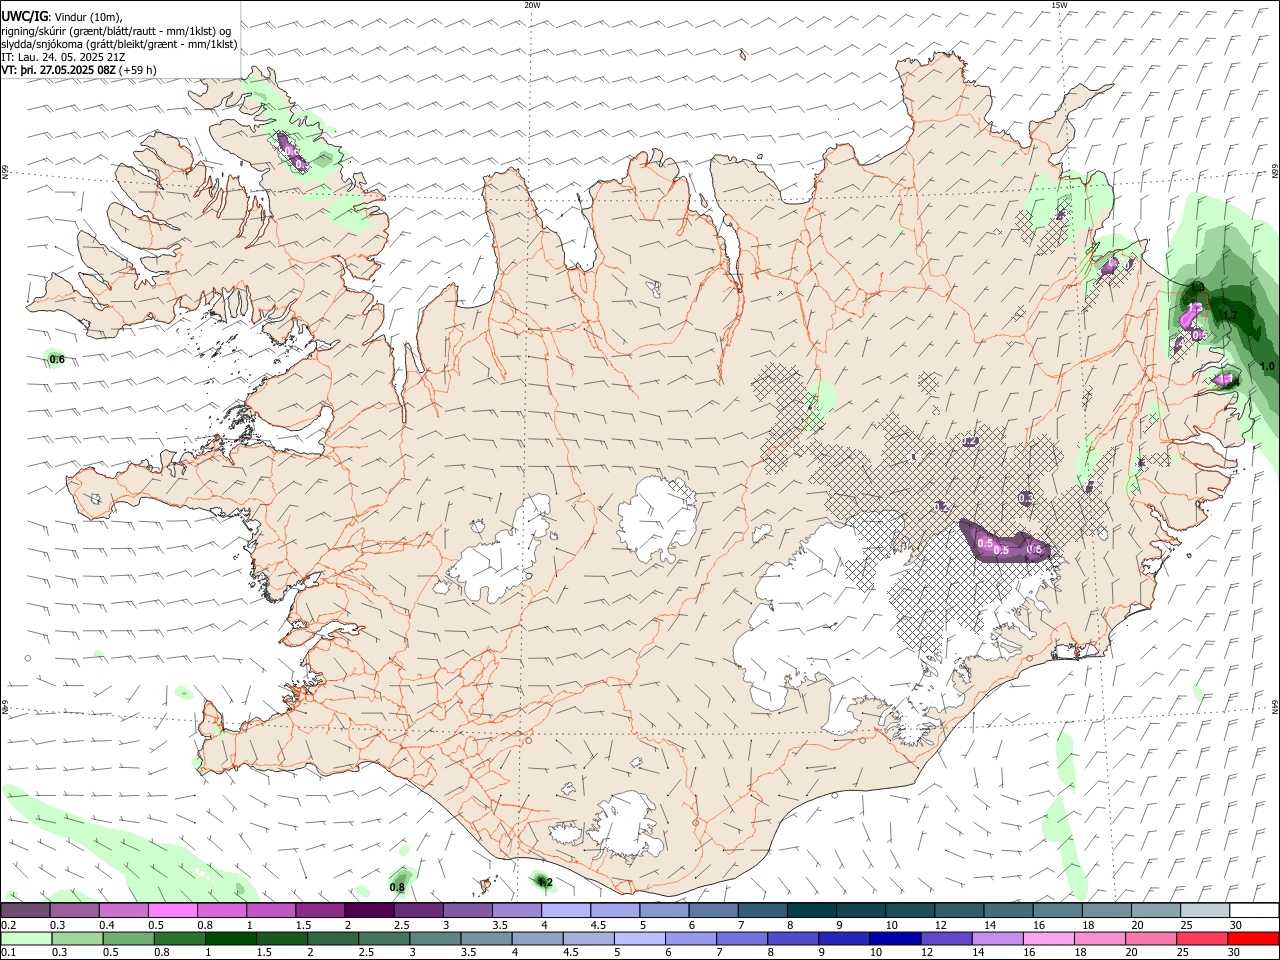The height and width of the screenshot is (960, 1280).
Task: Click the 1.3 precipitation value near east coast
Action: pyautogui.click(x=1197, y=288)
